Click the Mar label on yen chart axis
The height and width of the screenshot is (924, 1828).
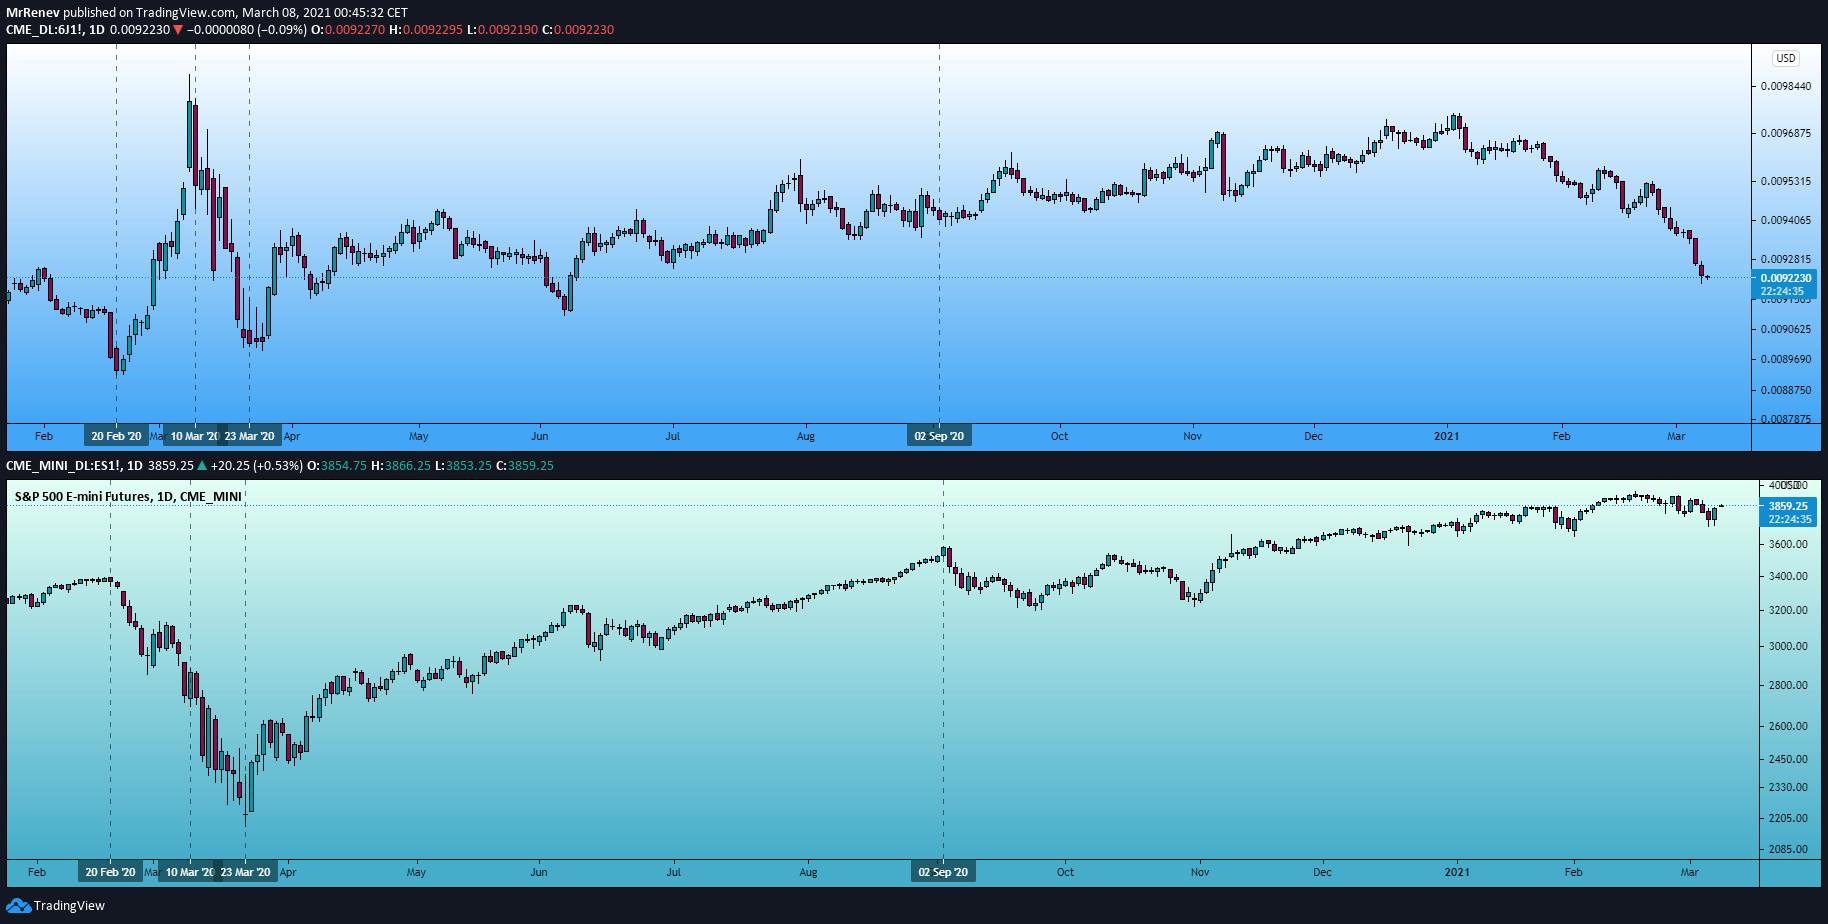[x=1676, y=436]
